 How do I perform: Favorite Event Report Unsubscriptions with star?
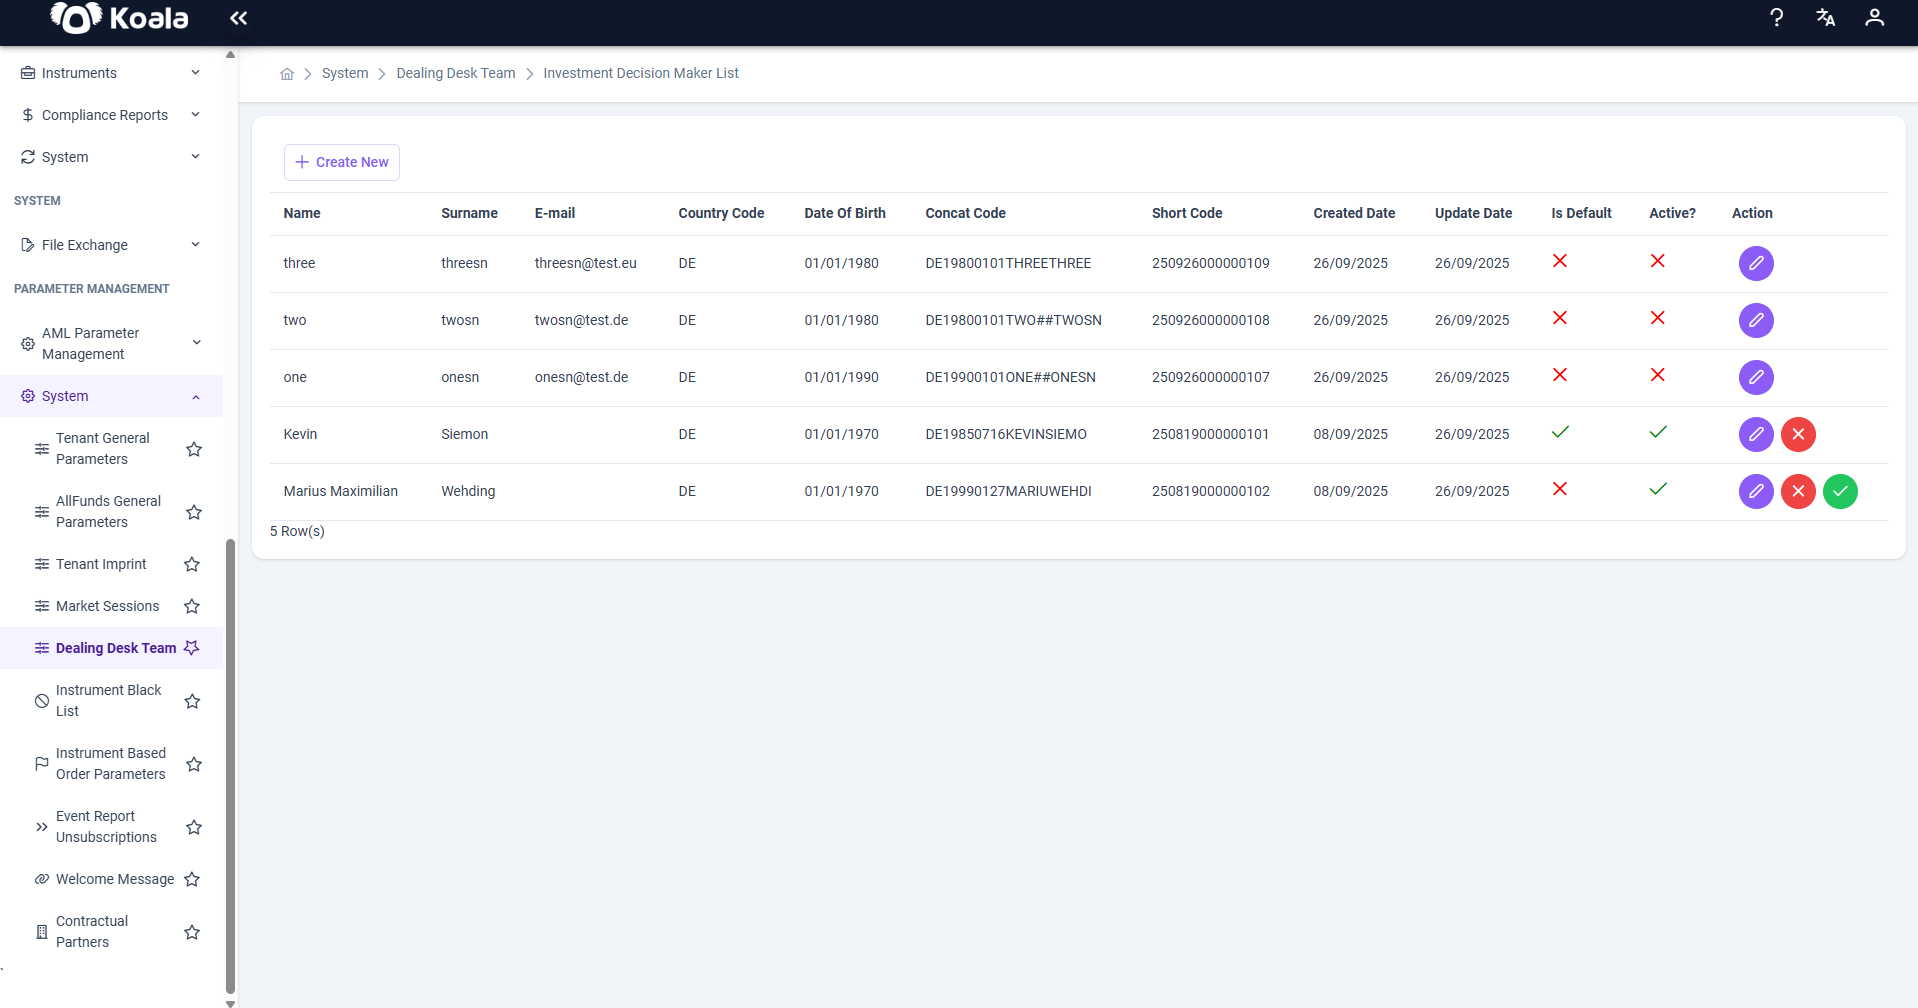[194, 827]
